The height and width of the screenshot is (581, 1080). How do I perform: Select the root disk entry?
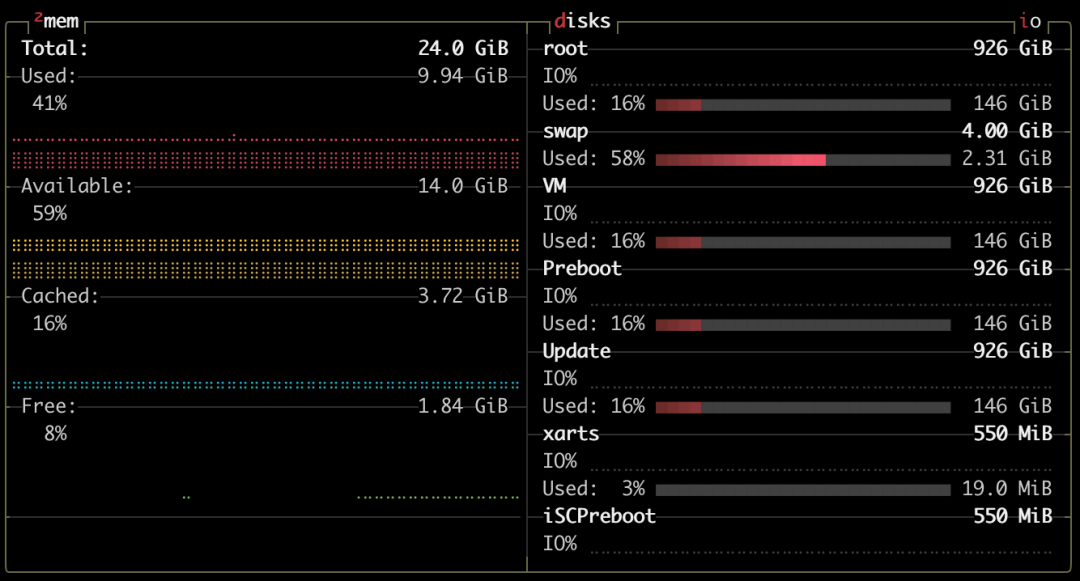(565, 48)
